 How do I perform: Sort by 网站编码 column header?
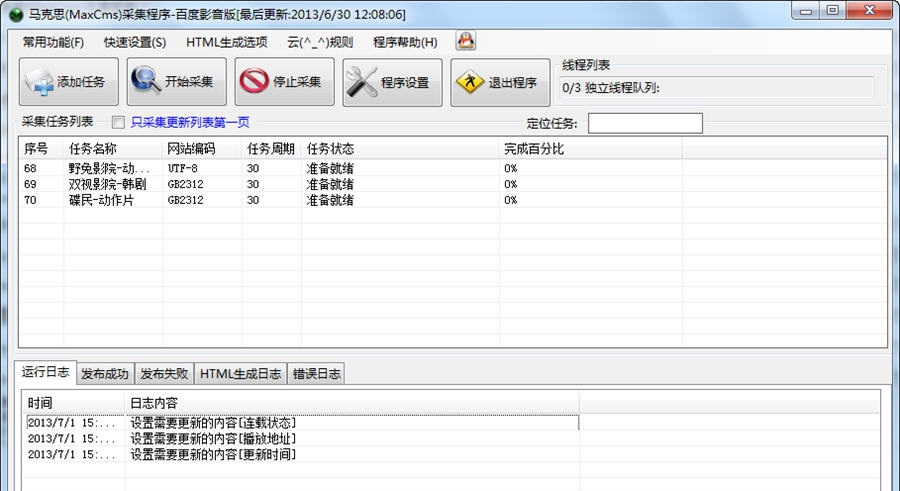click(x=203, y=149)
